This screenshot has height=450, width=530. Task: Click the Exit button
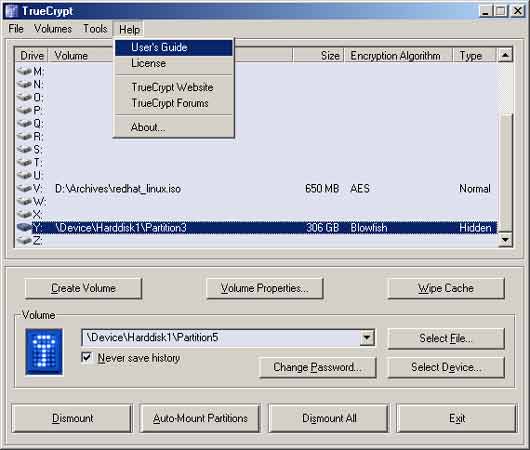pyautogui.click(x=457, y=418)
